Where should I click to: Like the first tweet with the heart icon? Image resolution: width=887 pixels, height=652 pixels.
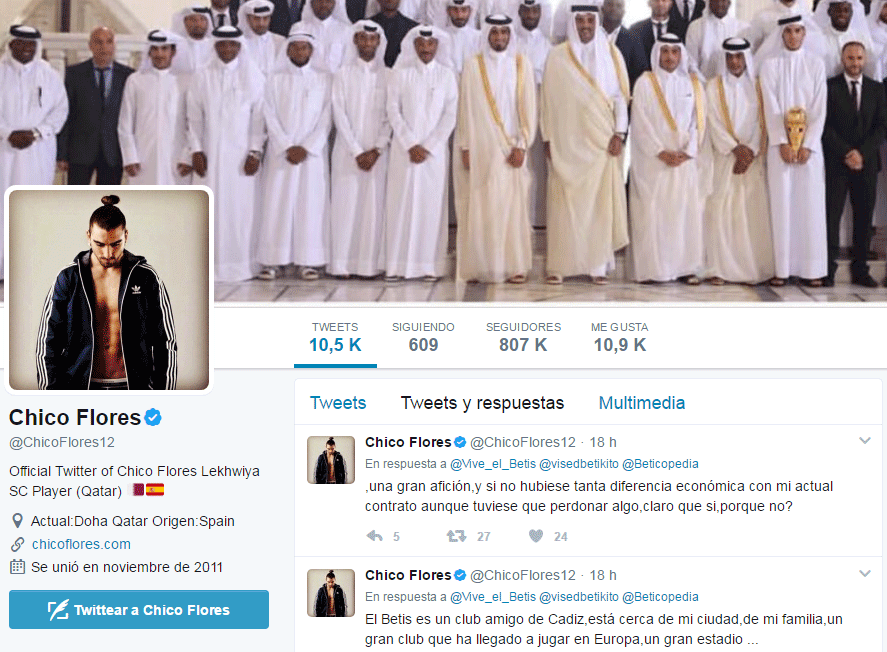point(536,536)
